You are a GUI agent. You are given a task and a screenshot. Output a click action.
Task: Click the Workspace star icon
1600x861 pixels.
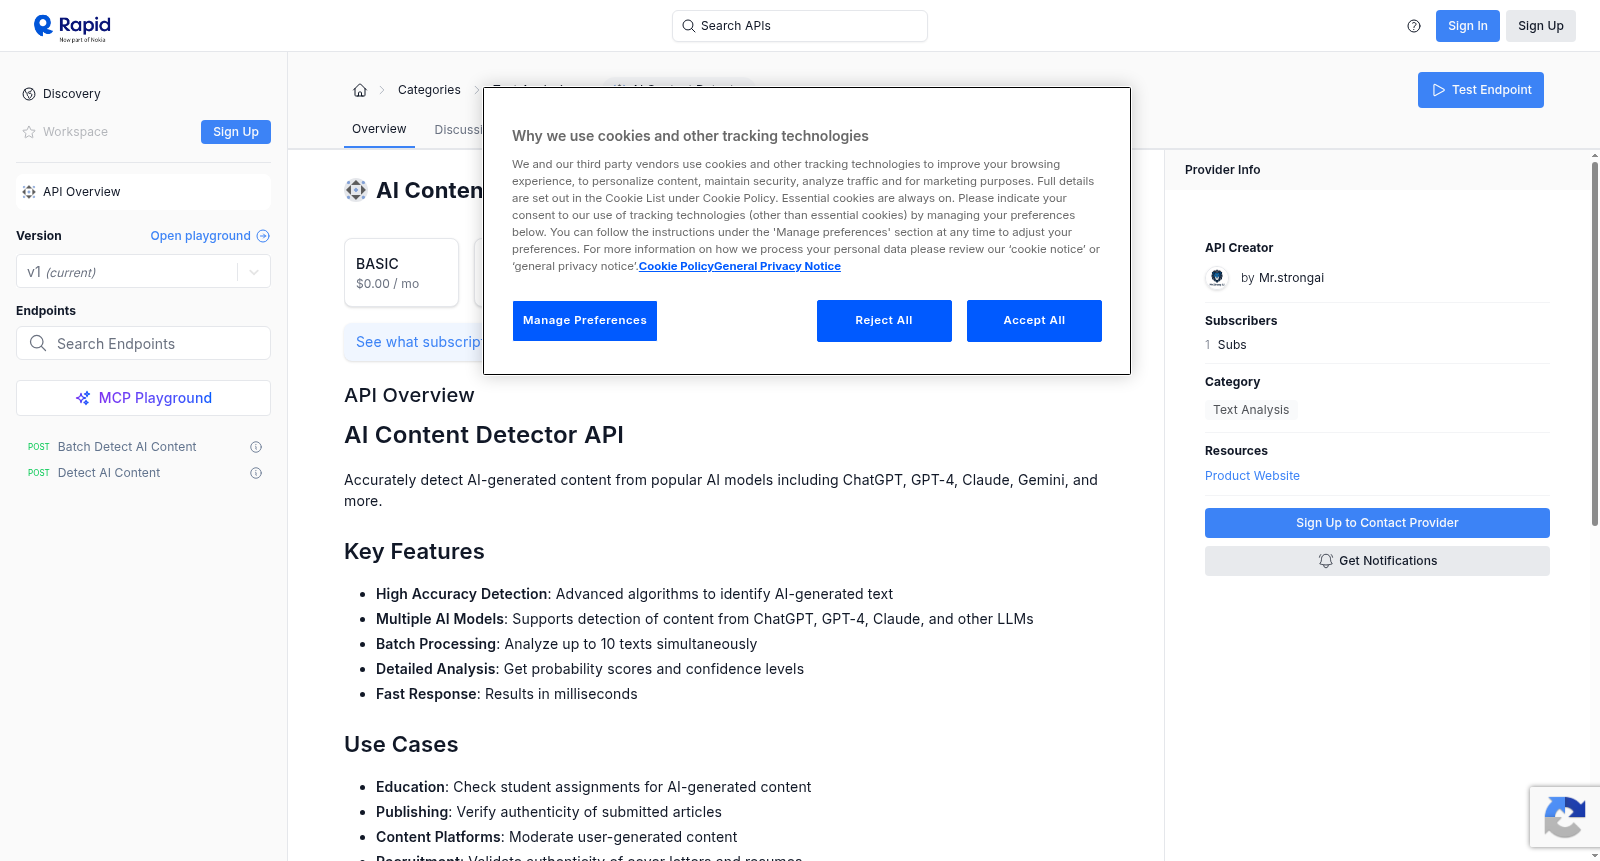click(29, 132)
